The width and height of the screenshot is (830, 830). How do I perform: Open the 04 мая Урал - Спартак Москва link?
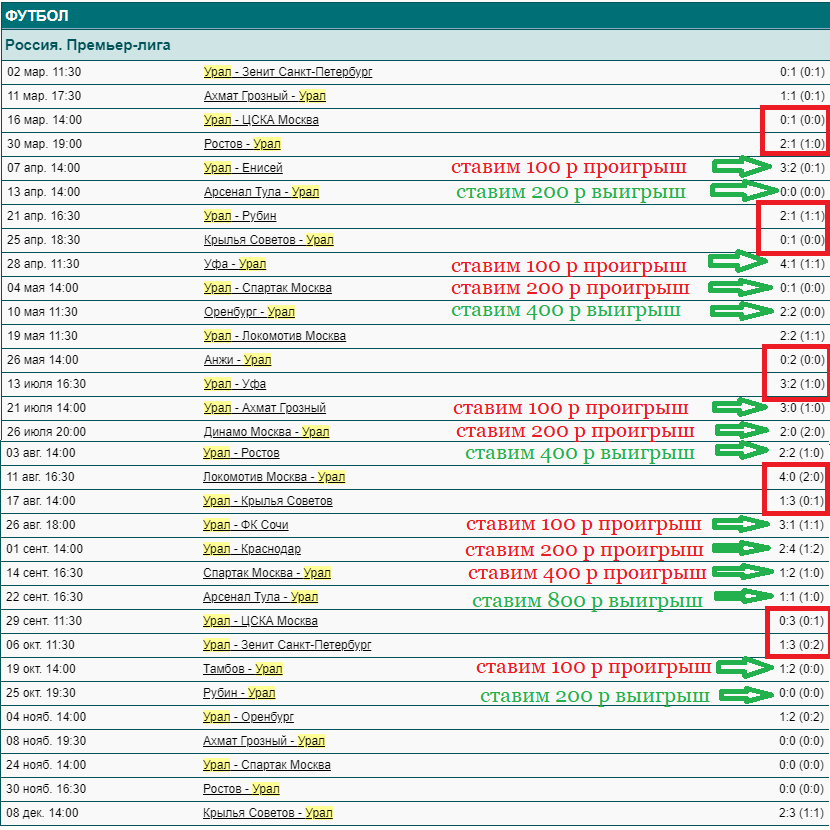[268, 288]
